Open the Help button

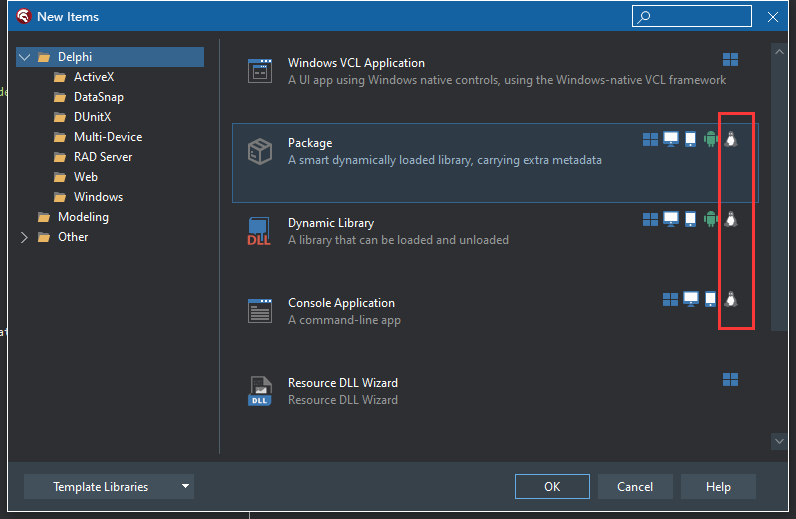[x=718, y=486]
